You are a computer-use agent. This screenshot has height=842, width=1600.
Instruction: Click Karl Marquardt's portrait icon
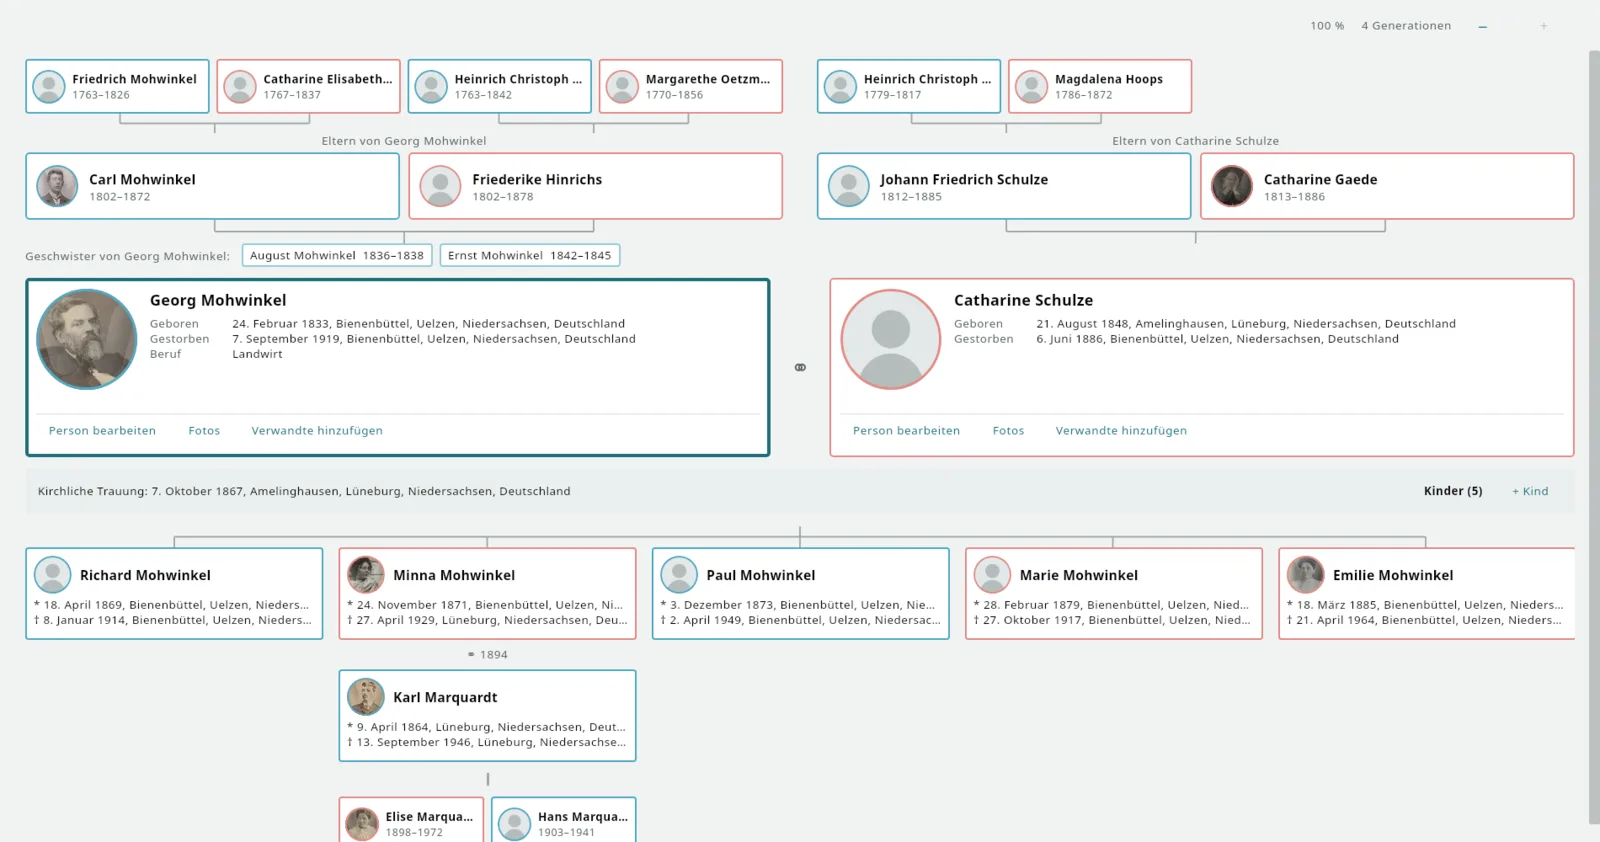click(x=366, y=697)
